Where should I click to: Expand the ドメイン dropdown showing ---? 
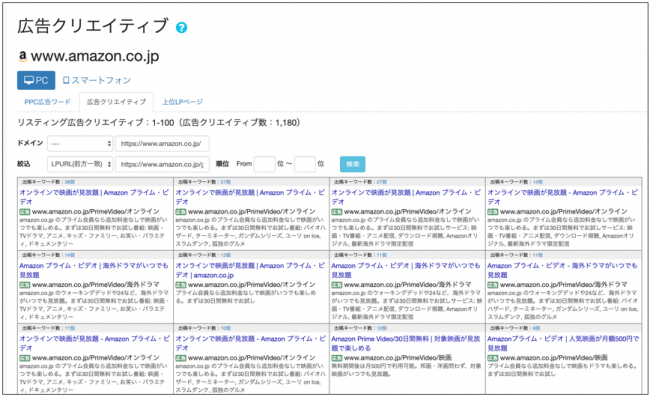coord(80,144)
